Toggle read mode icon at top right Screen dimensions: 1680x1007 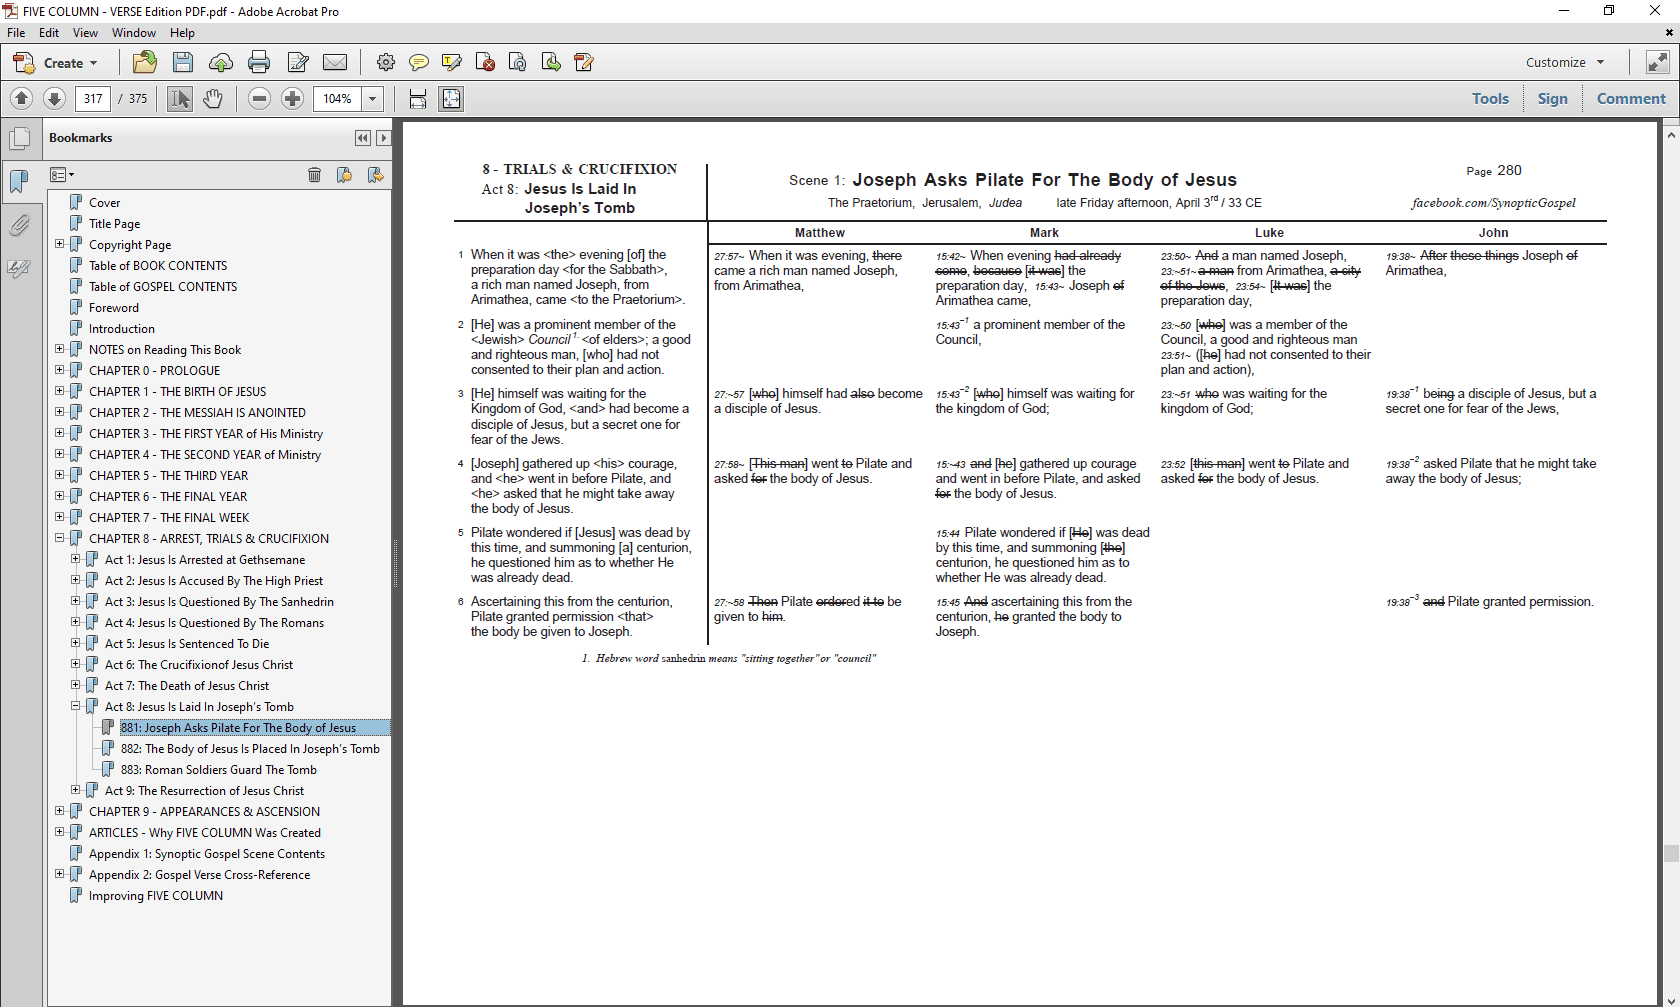click(1657, 62)
